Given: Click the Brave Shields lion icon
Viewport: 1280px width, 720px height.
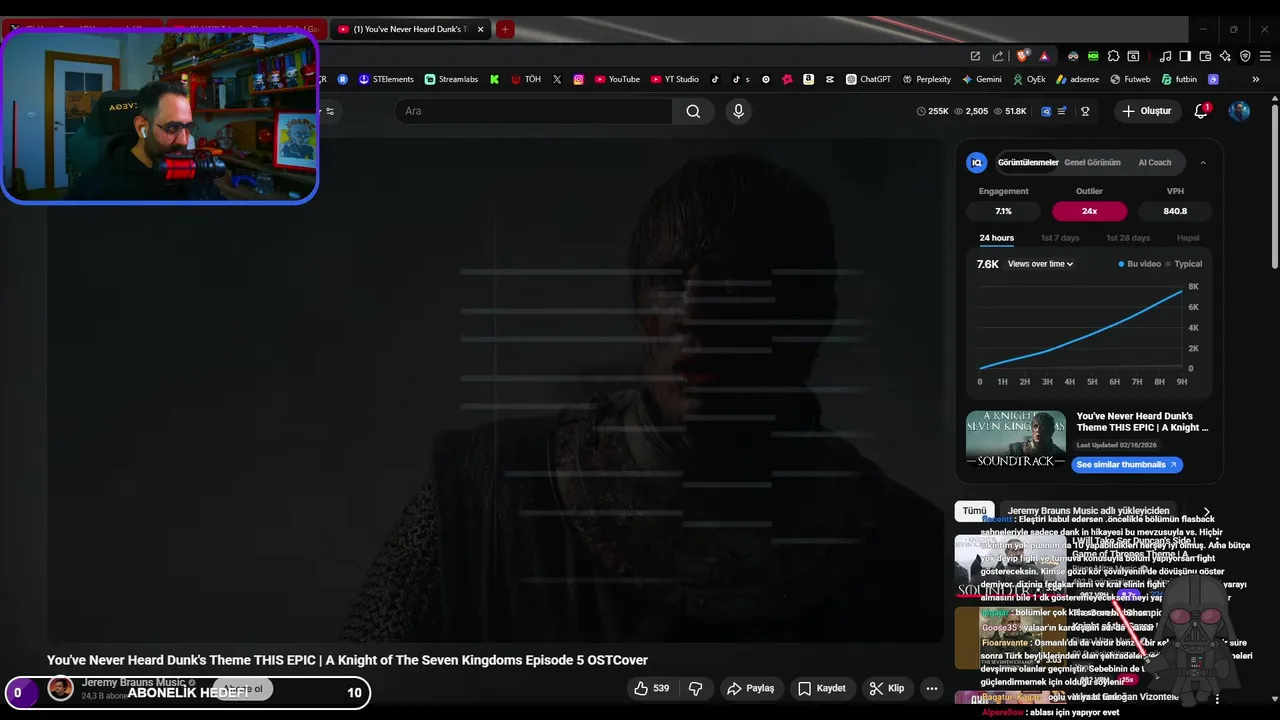Looking at the screenshot, I should tap(1022, 56).
